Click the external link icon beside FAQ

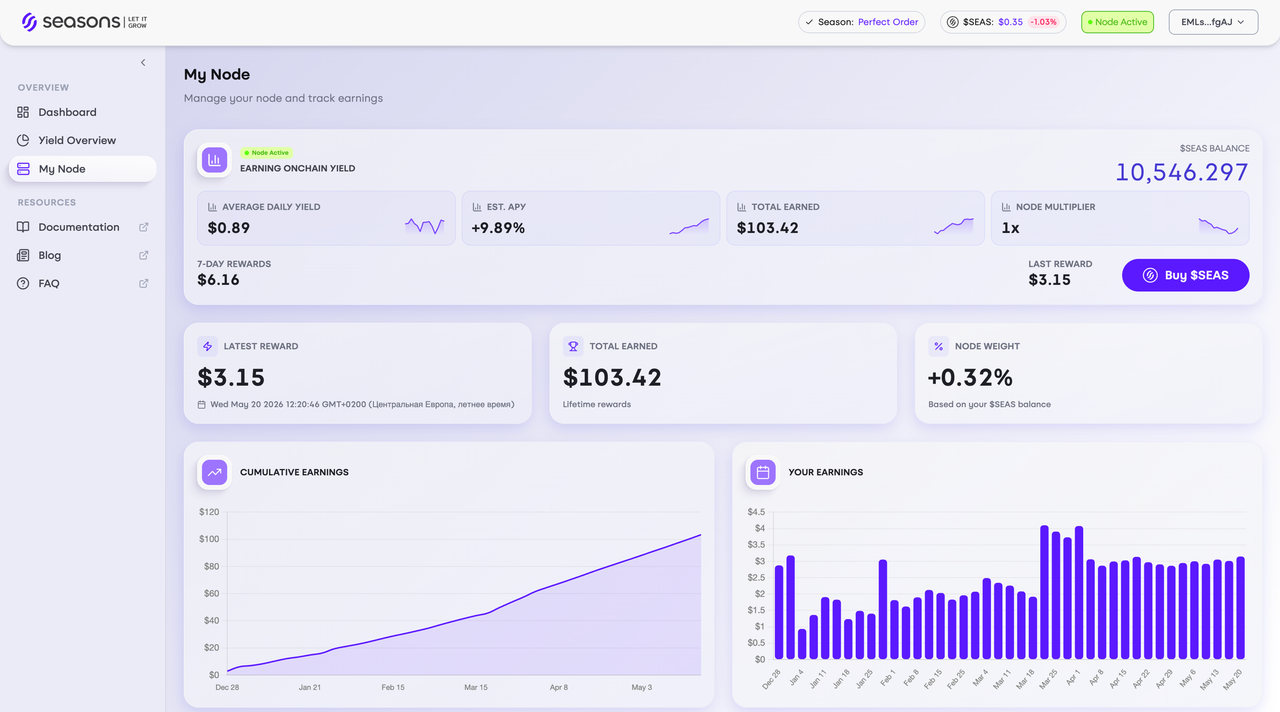143,283
